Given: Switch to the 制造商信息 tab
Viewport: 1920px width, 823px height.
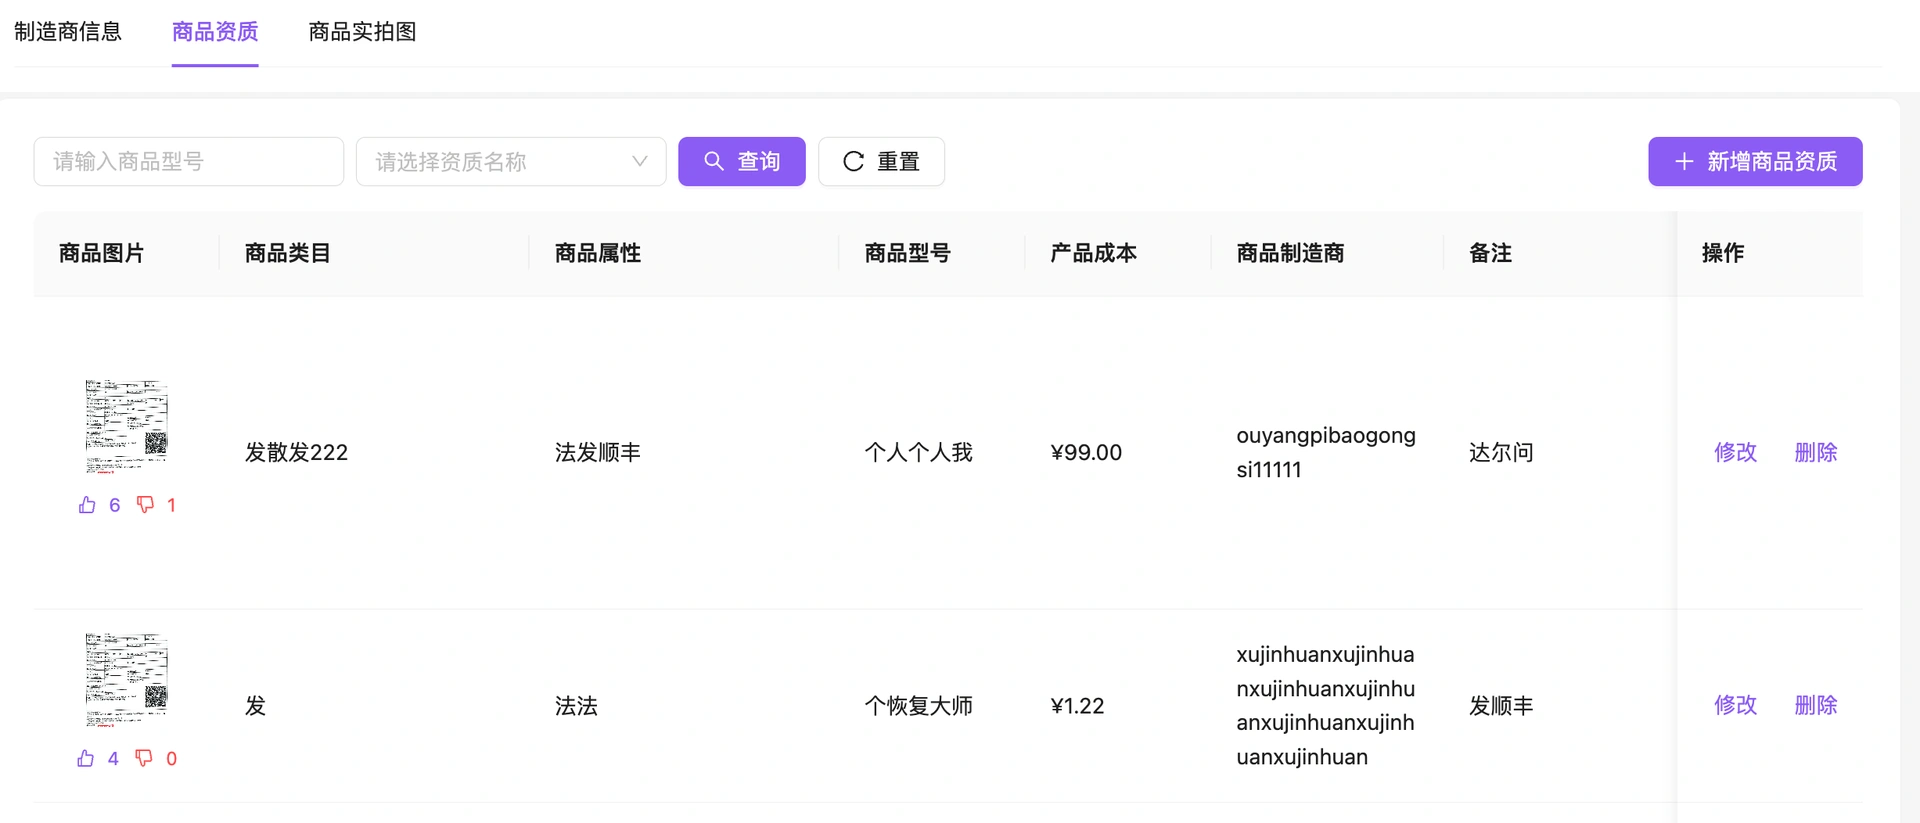Looking at the screenshot, I should (68, 32).
